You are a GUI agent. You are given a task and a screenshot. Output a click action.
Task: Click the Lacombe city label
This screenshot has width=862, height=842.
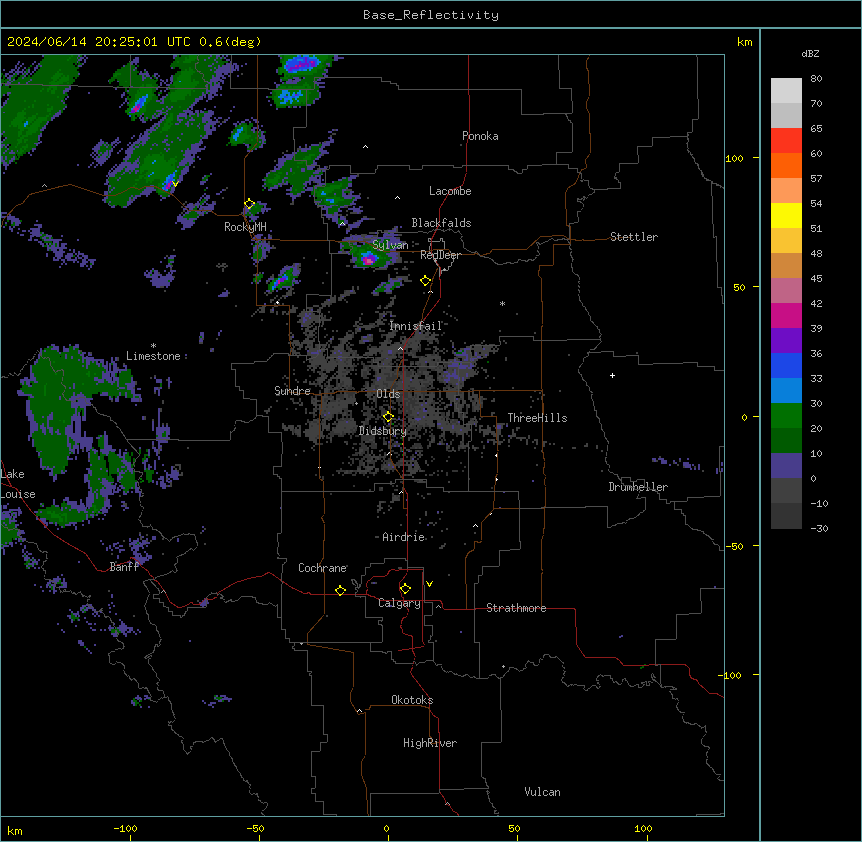pyautogui.click(x=450, y=191)
